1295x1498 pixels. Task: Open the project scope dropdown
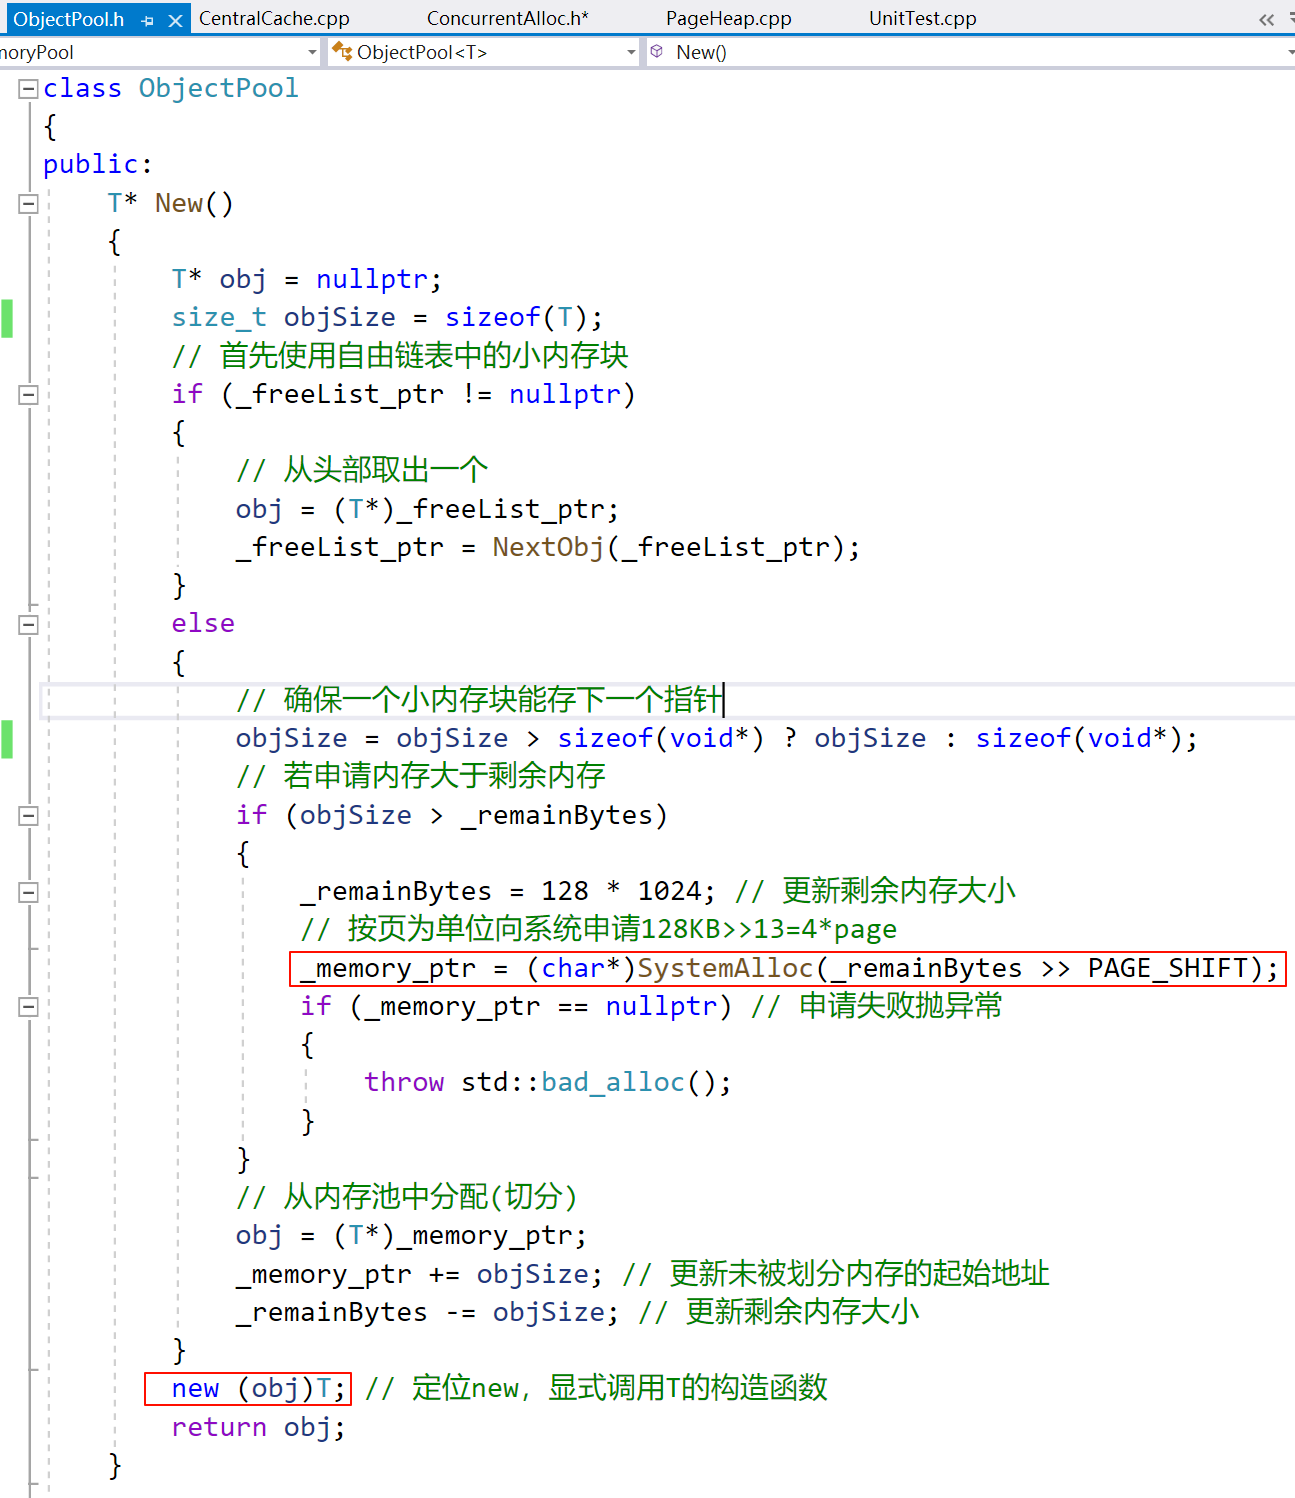pos(312,52)
